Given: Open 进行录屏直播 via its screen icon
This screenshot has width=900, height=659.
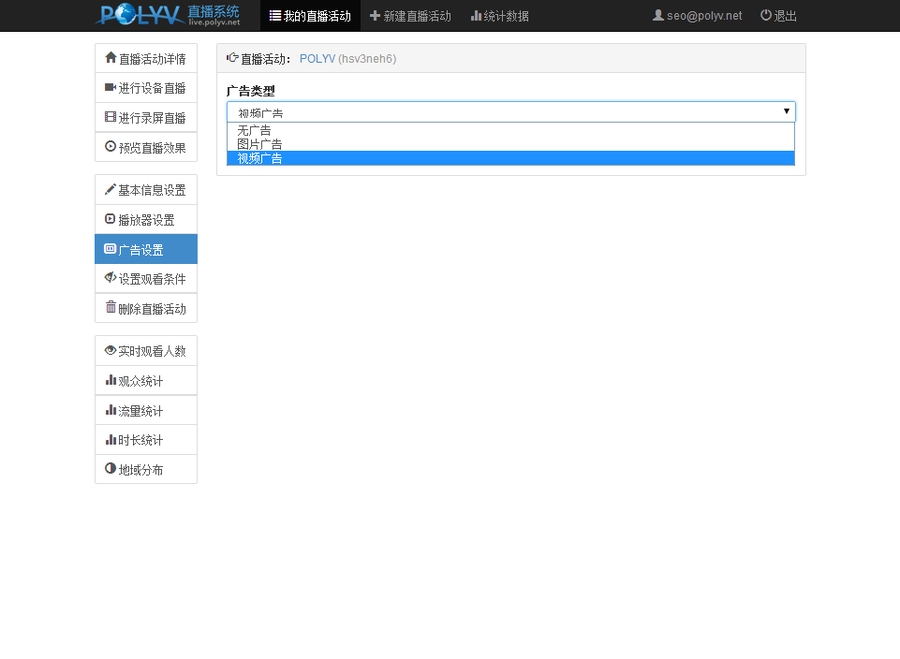Looking at the screenshot, I should 111,117.
